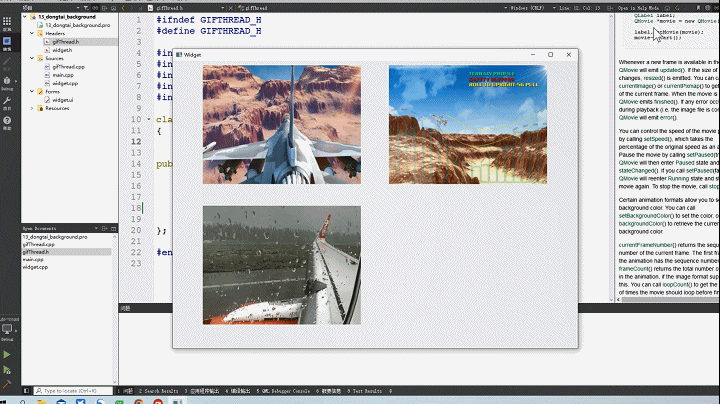Viewport: 720px width, 404px height.
Task: Collapse the Headers folder
Action: (x=32, y=33)
